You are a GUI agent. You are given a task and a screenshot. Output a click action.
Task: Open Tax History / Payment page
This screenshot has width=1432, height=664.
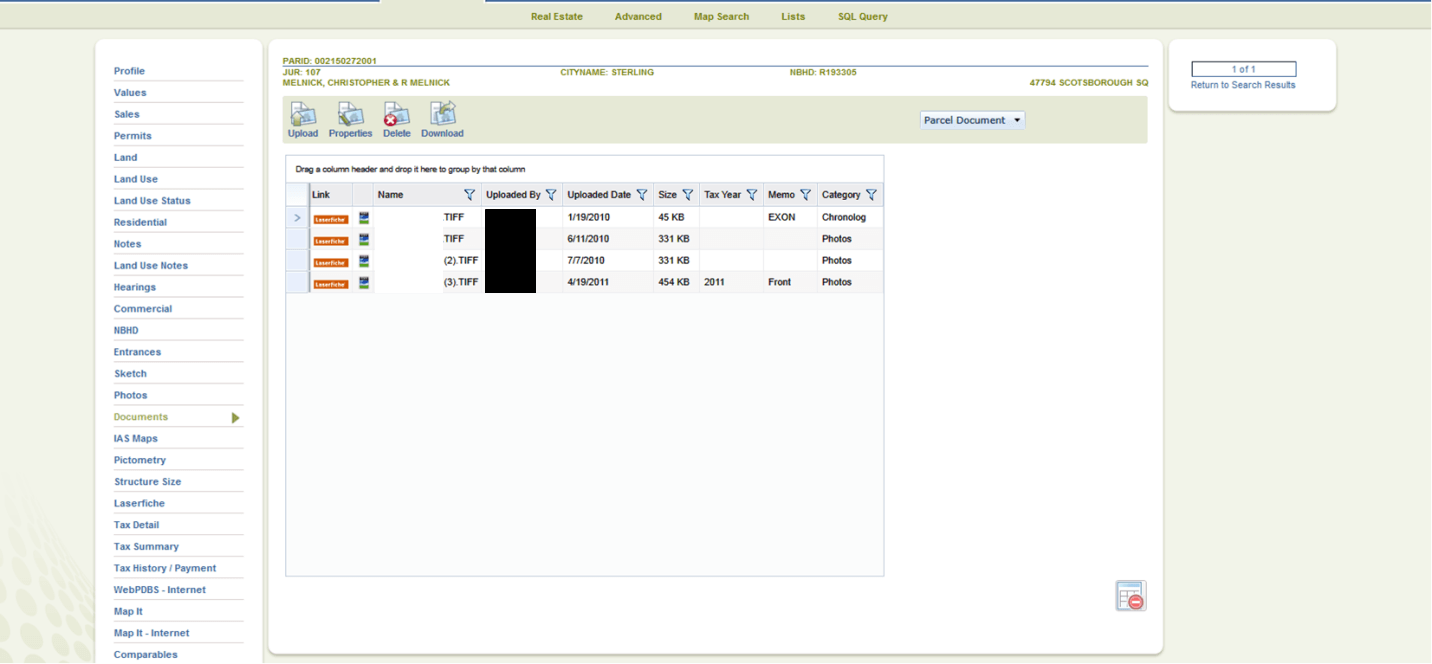165,568
